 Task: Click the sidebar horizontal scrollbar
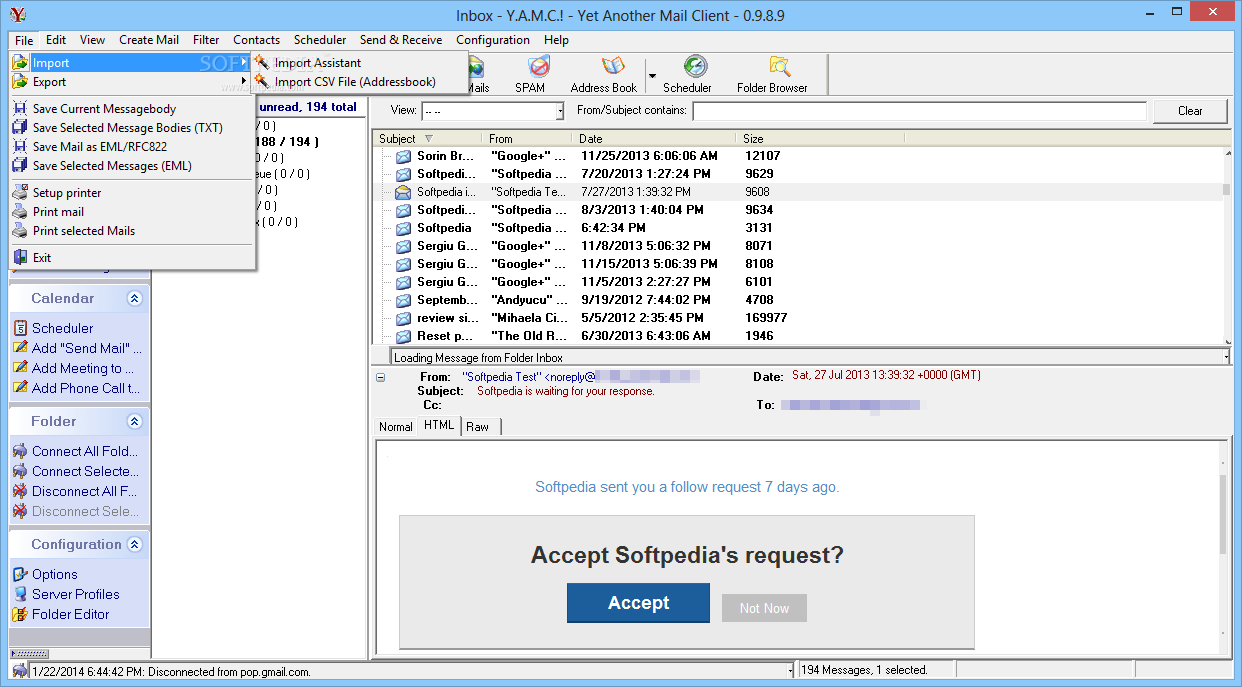tap(79, 653)
